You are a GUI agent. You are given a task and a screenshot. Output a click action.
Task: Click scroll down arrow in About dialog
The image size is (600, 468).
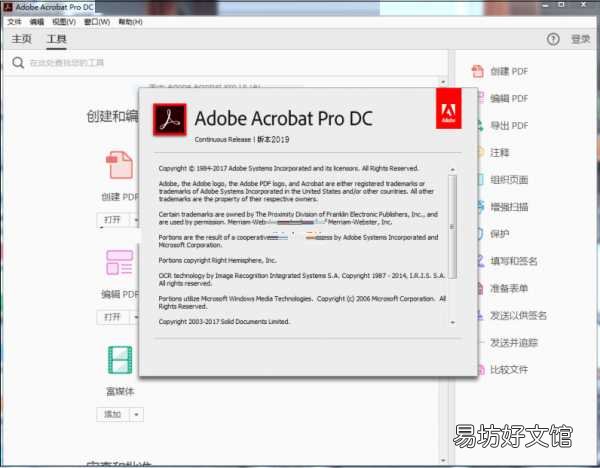point(452,322)
